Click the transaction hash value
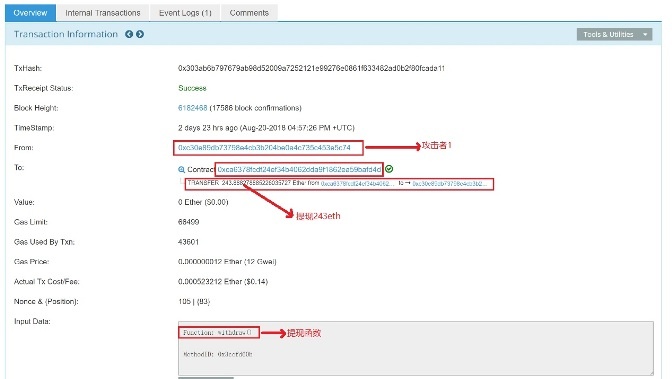The image size is (672, 379). (x=311, y=68)
